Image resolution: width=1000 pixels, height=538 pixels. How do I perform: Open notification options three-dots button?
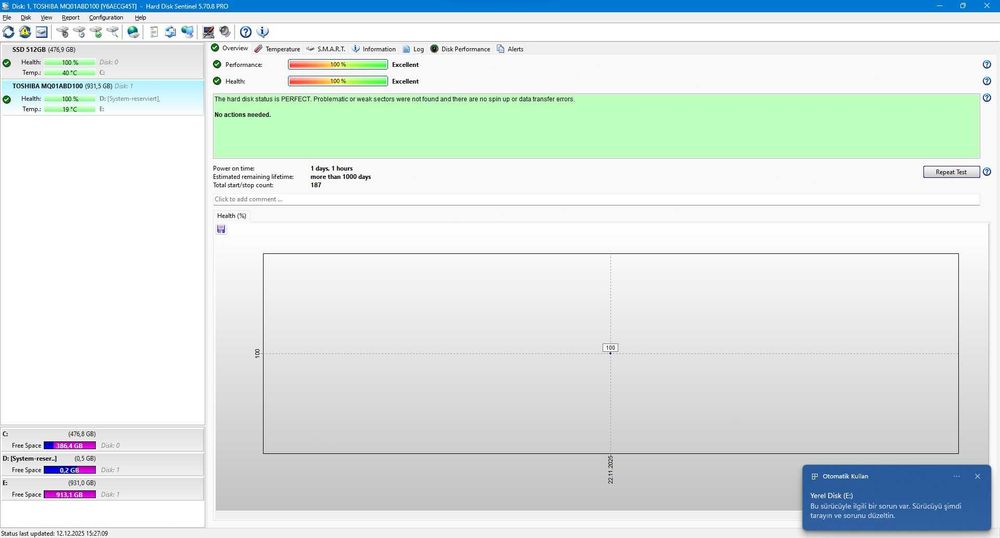point(957,476)
